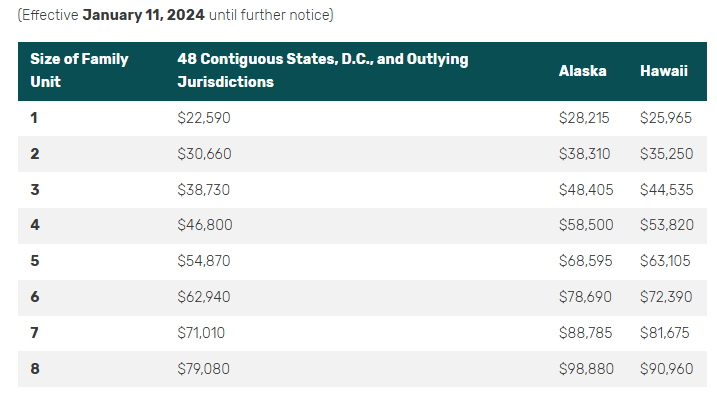Click the "48 Contiguous States" column header

pyautogui.click(x=322, y=71)
